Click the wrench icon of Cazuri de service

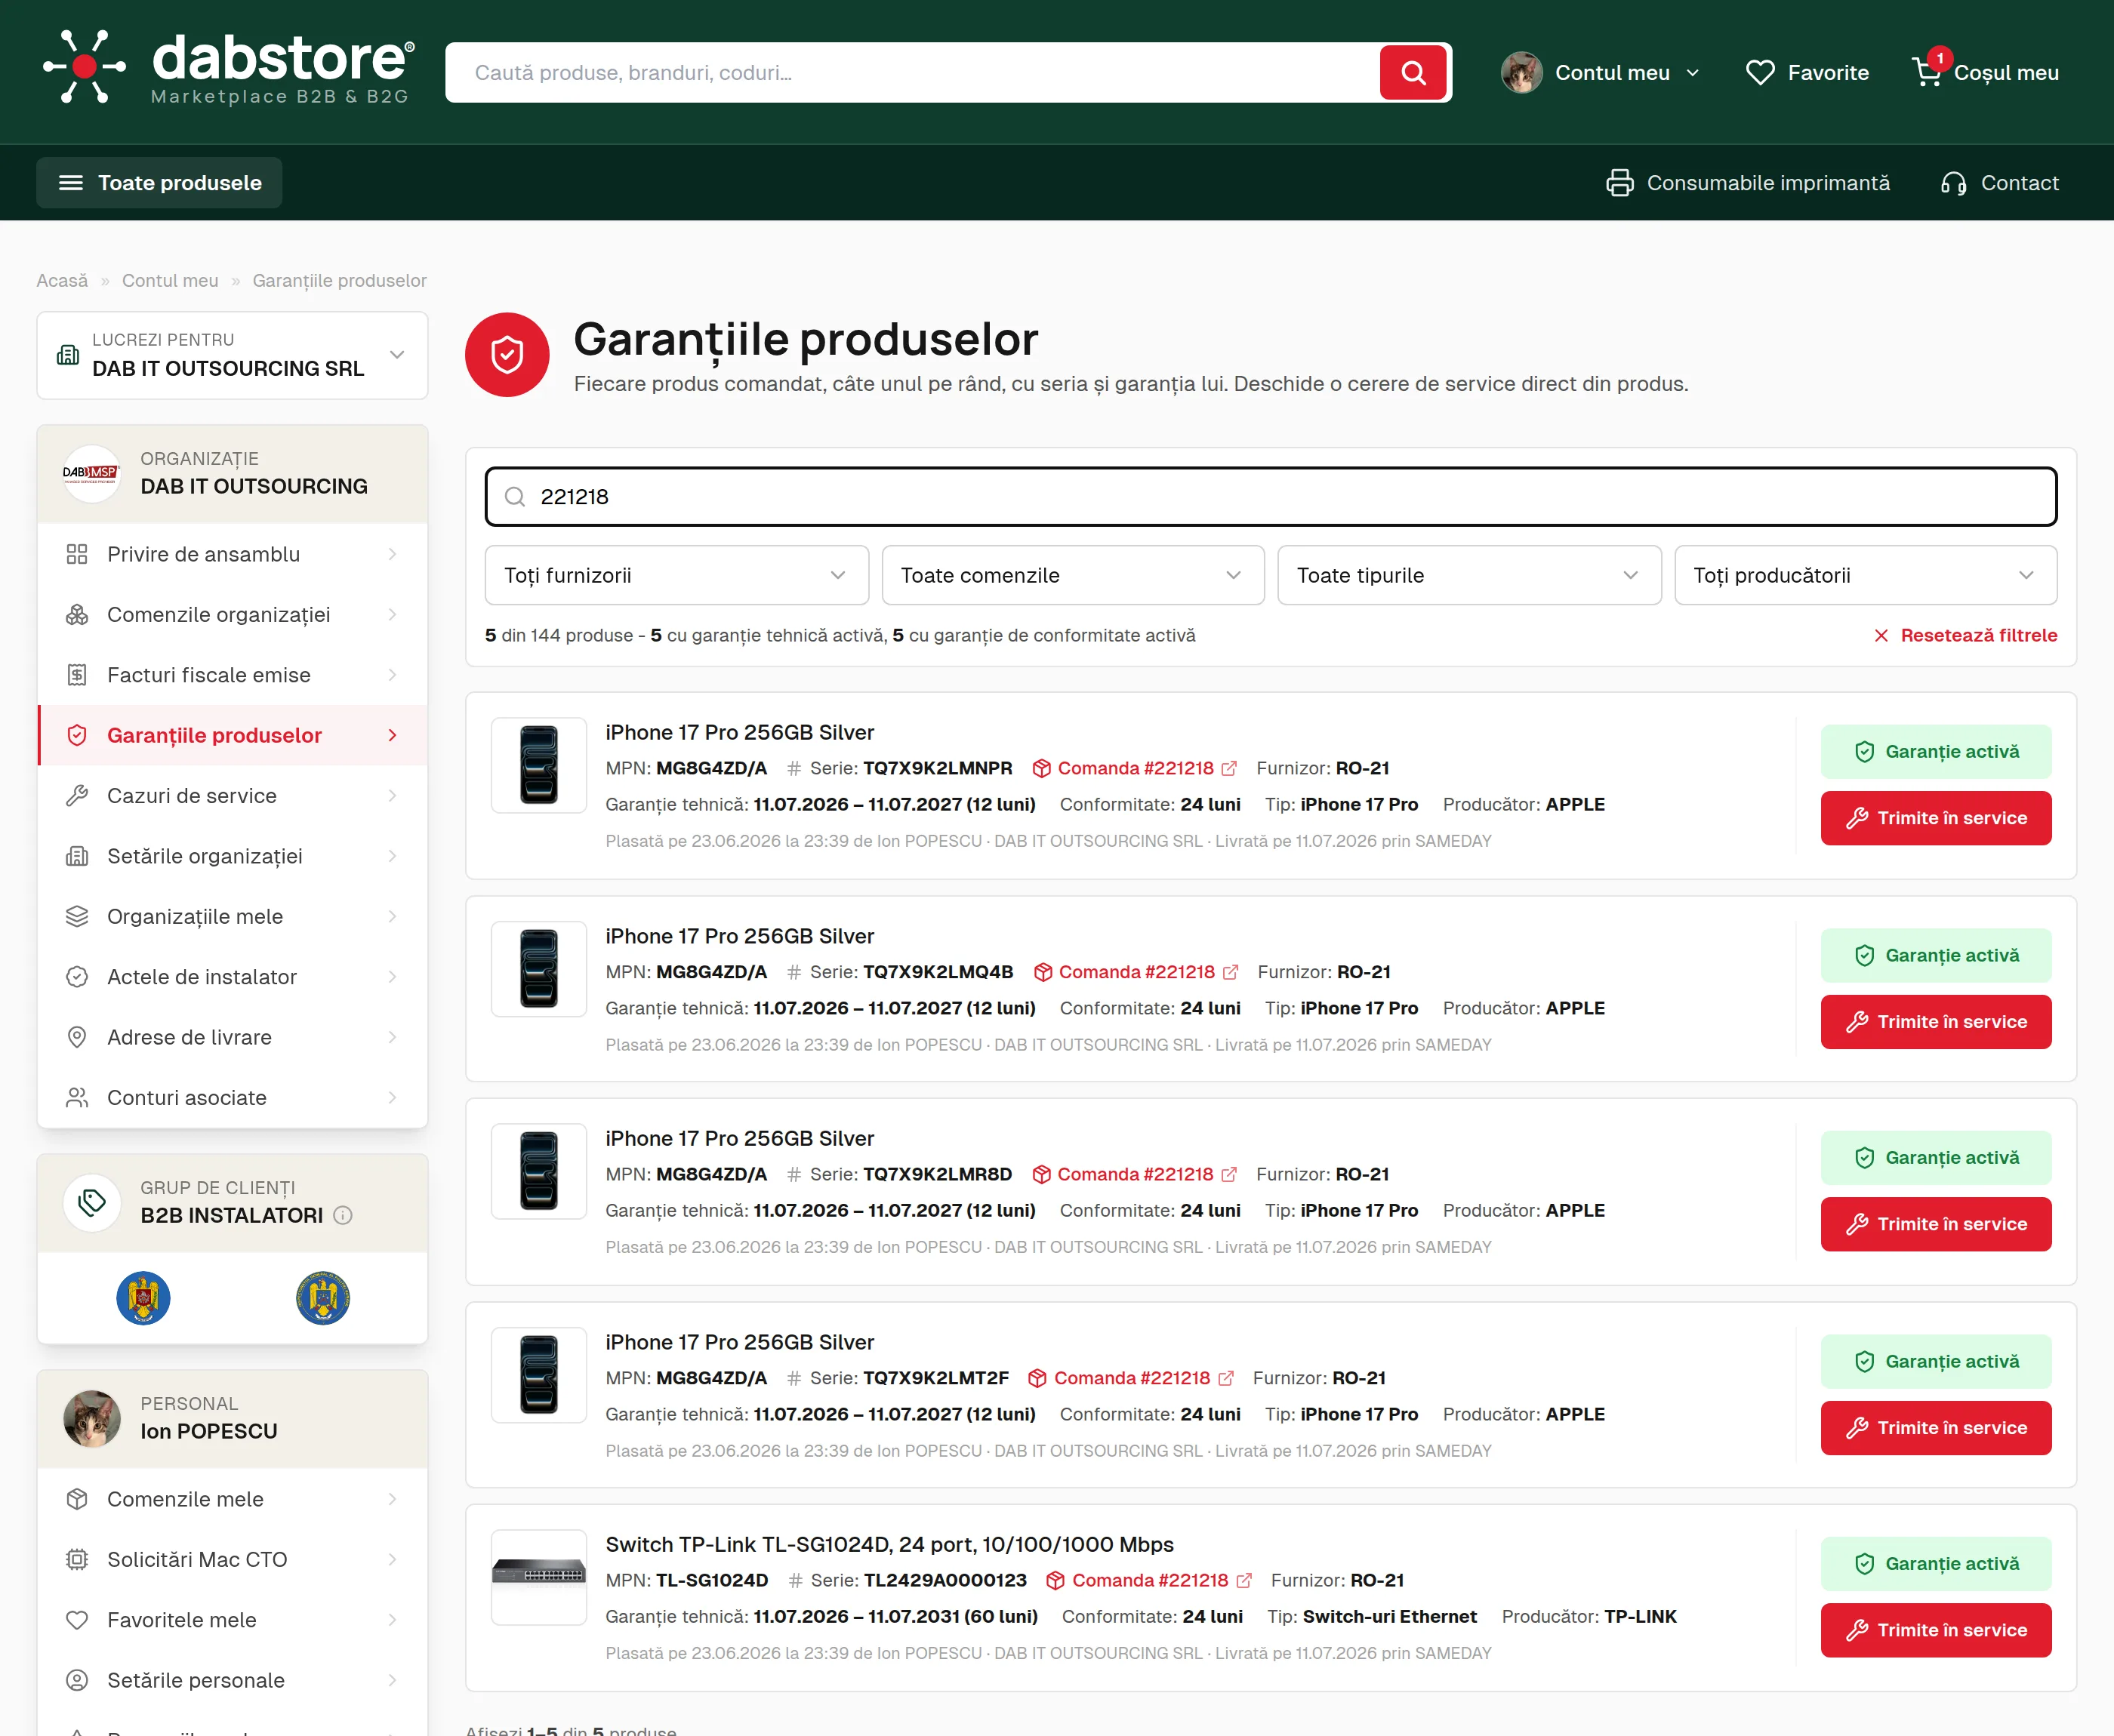[x=77, y=796]
